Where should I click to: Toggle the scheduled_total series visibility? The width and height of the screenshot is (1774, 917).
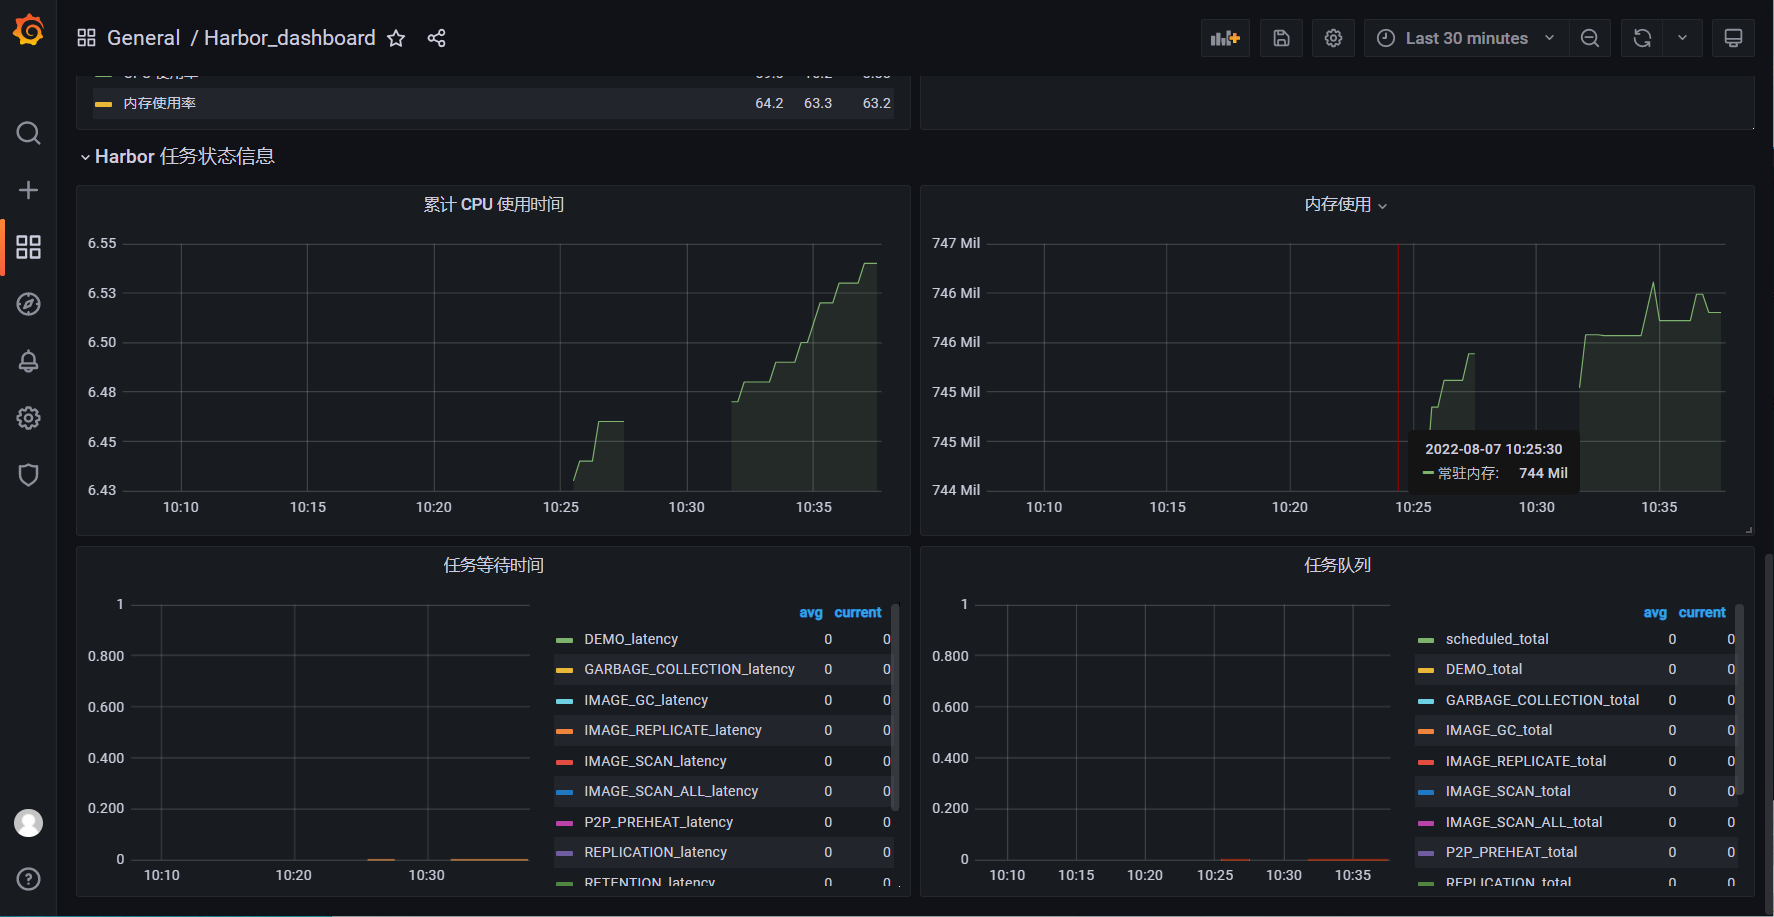[x=1496, y=639]
